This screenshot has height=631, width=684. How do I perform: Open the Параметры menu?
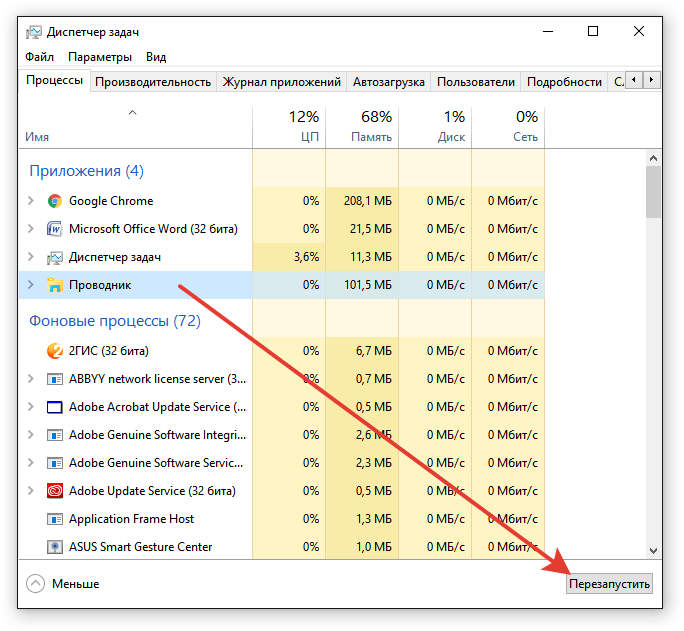[100, 57]
